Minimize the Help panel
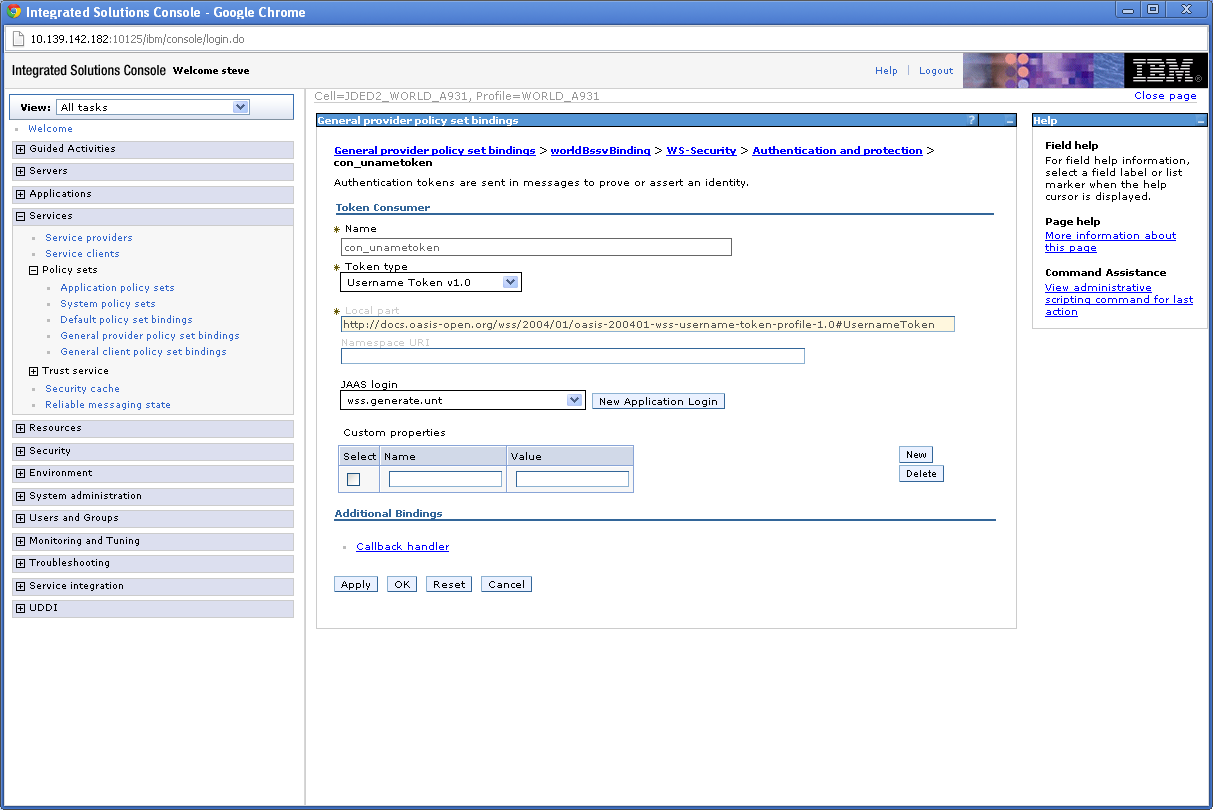1213x810 pixels. pos(1201,120)
